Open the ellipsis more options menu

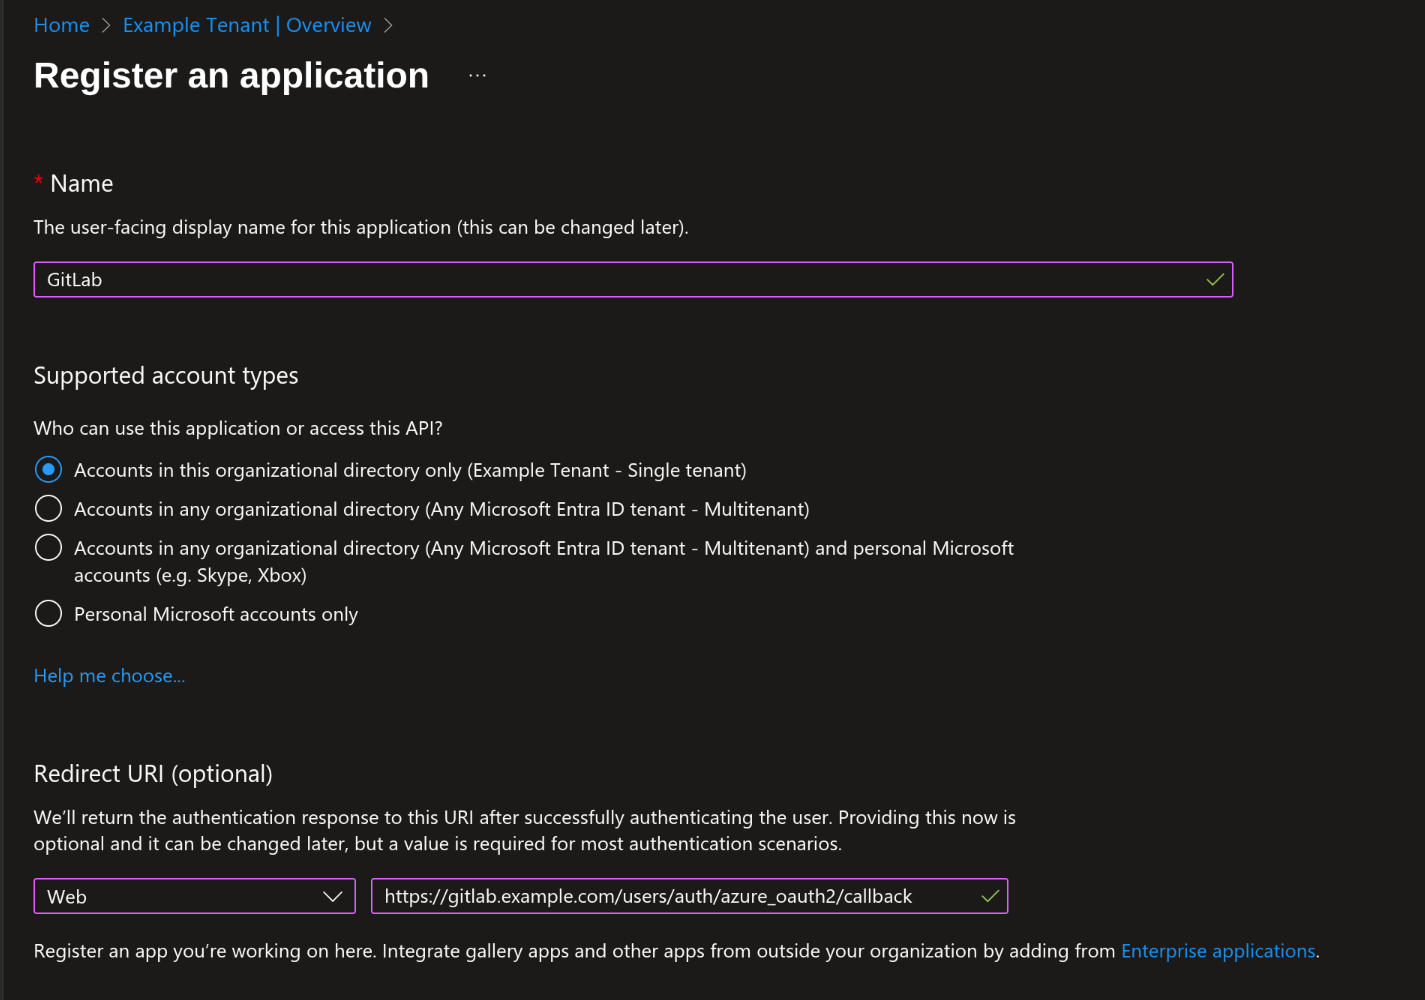click(477, 76)
